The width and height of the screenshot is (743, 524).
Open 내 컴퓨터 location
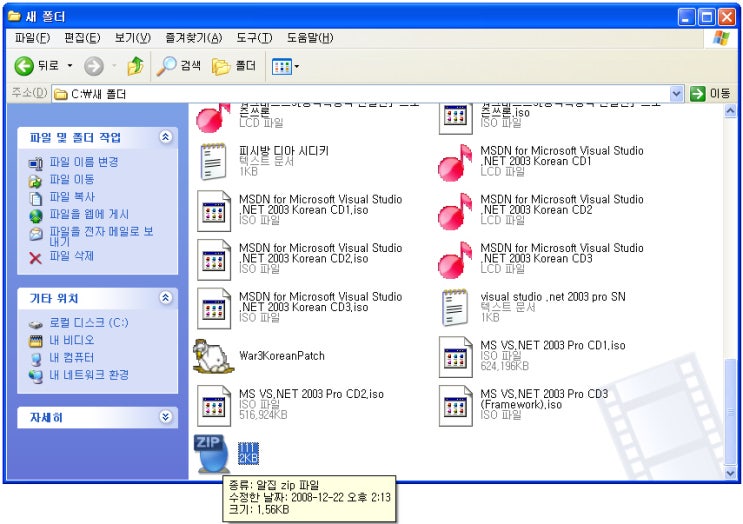(x=72, y=357)
